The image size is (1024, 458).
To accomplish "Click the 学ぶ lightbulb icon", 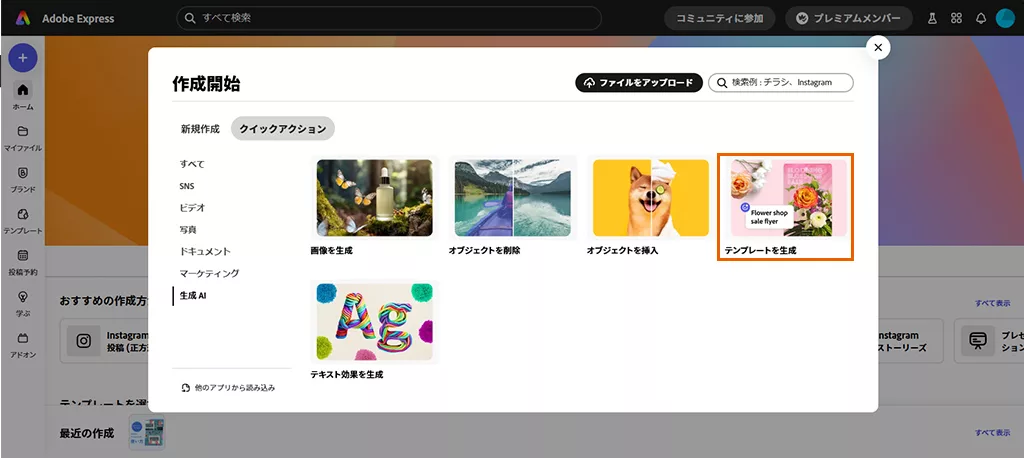I will point(23,298).
